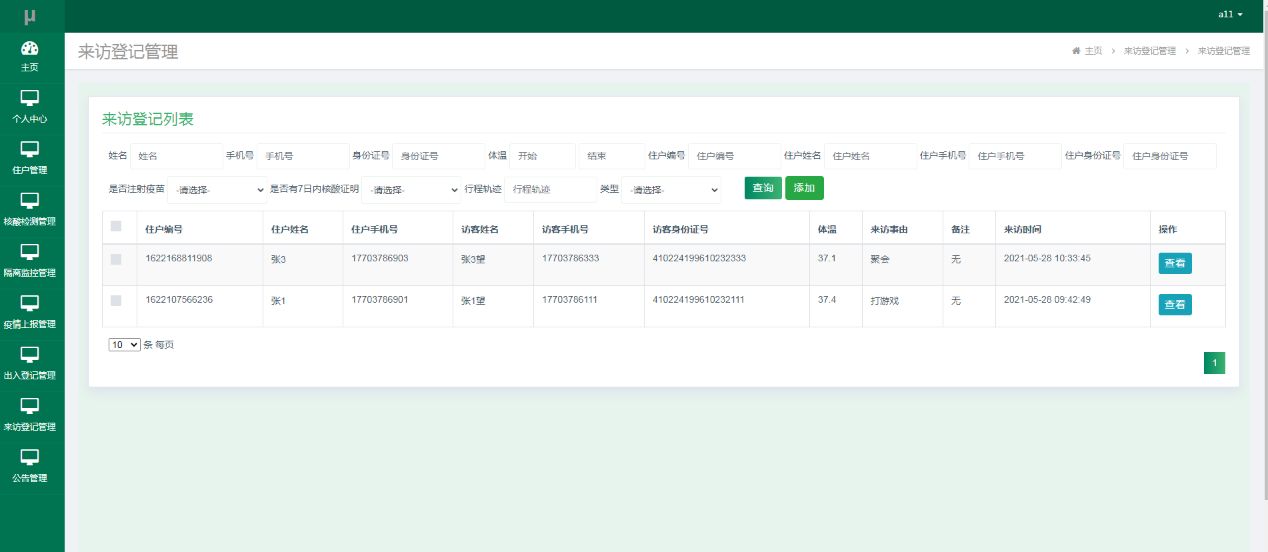1268x552 pixels.
Task: Click visitor phone 17703786333
Action: pyautogui.click(x=570, y=258)
